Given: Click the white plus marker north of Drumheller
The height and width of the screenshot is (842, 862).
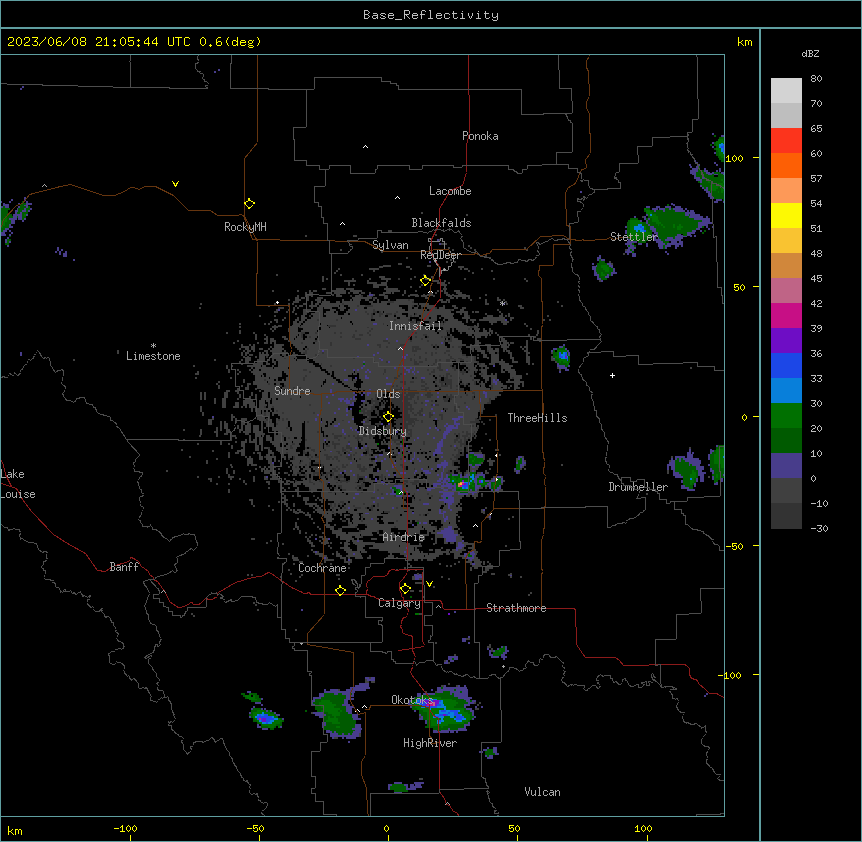Looking at the screenshot, I should pyautogui.click(x=612, y=375).
